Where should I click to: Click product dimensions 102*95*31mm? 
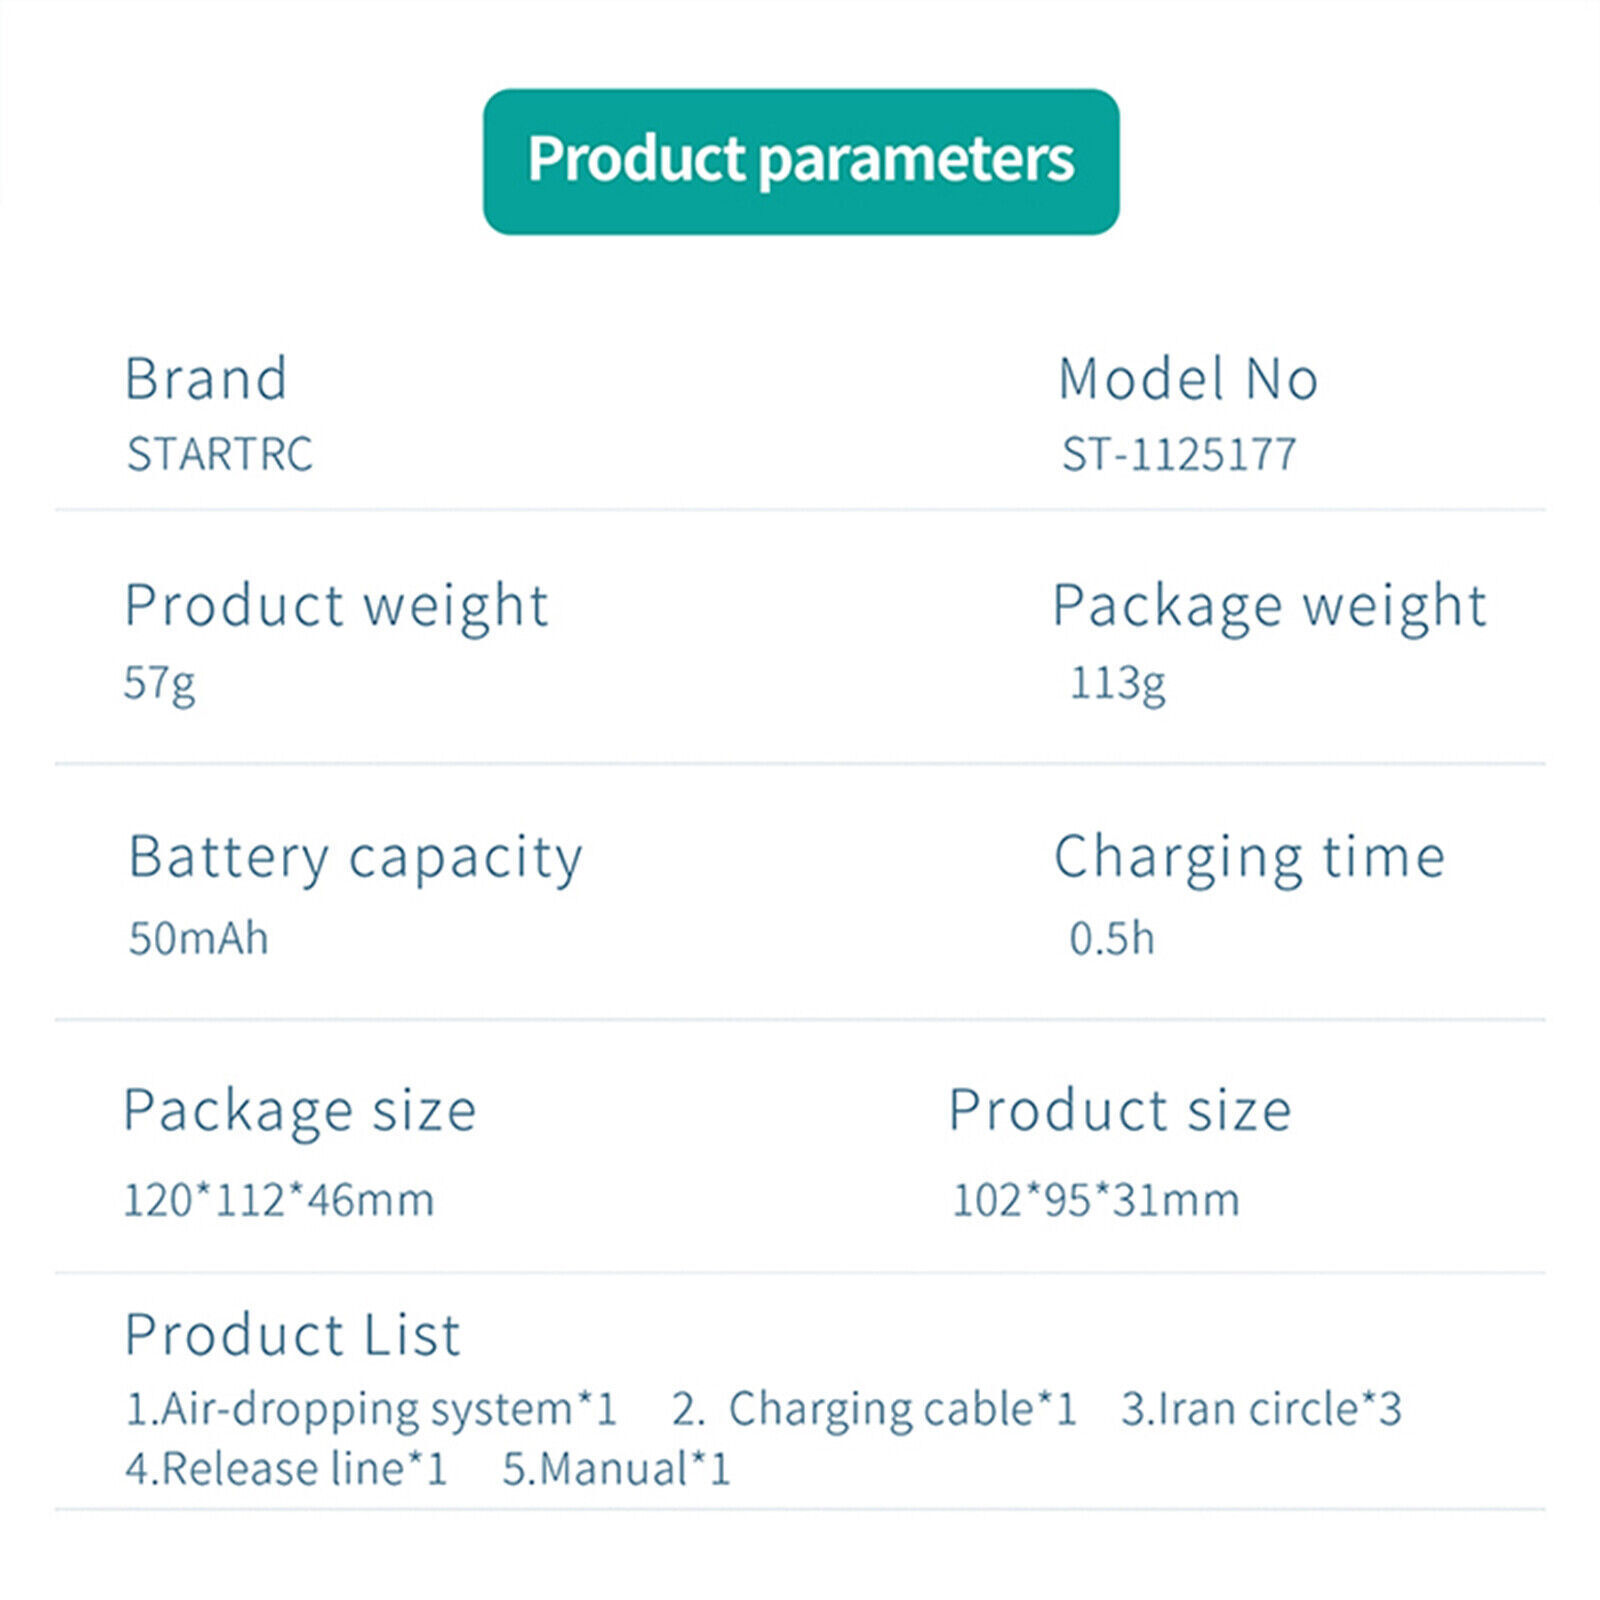(x=1096, y=1200)
